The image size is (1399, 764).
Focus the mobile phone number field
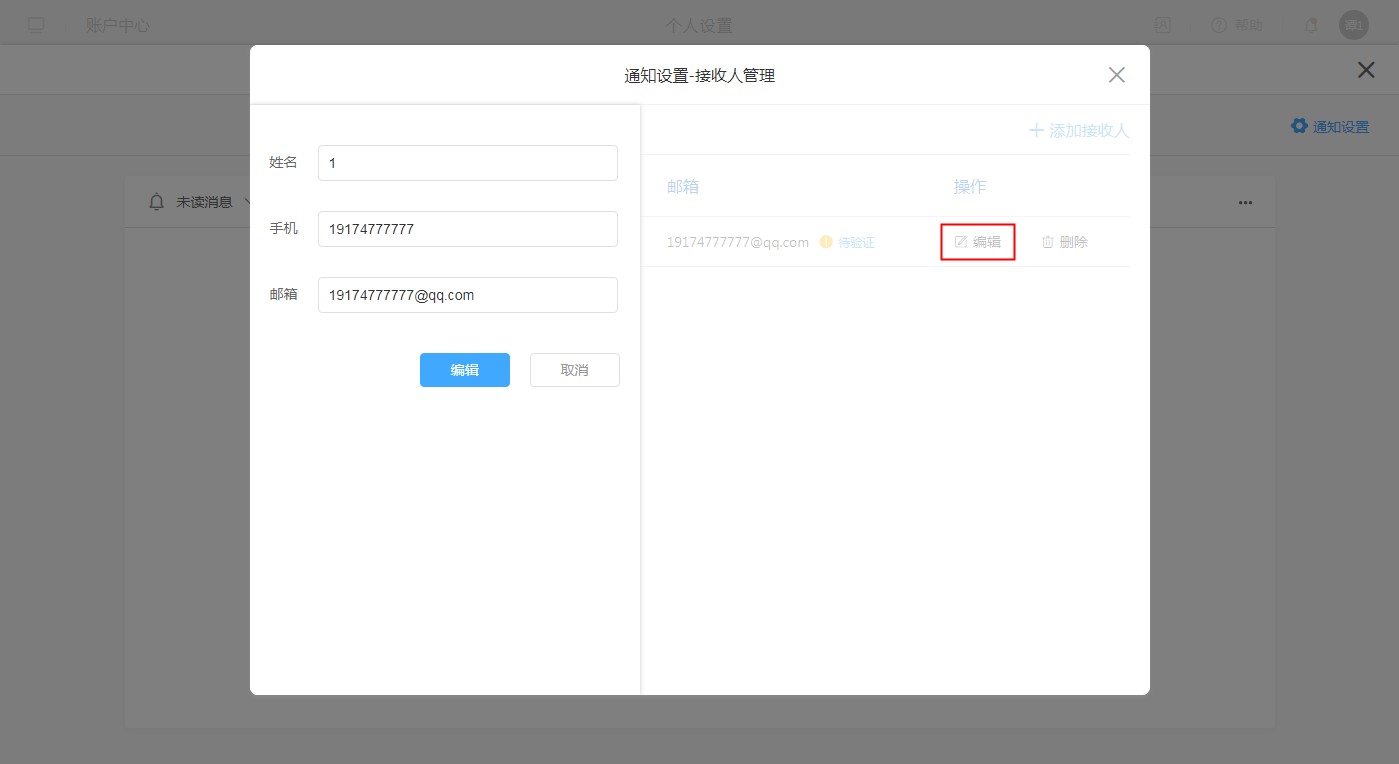(467, 229)
